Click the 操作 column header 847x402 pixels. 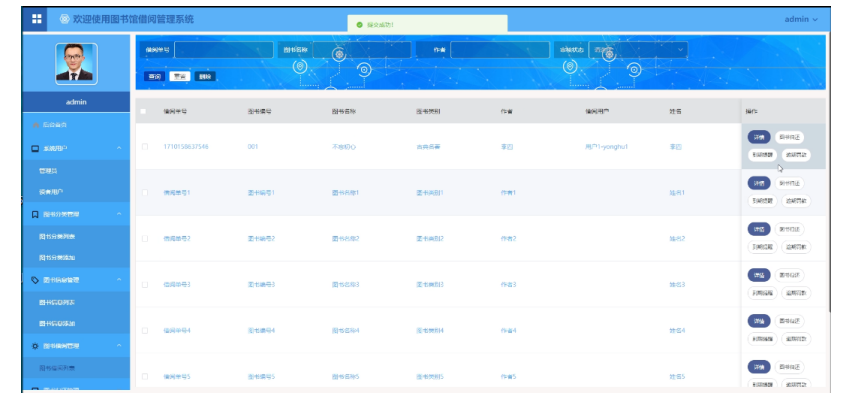click(751, 111)
